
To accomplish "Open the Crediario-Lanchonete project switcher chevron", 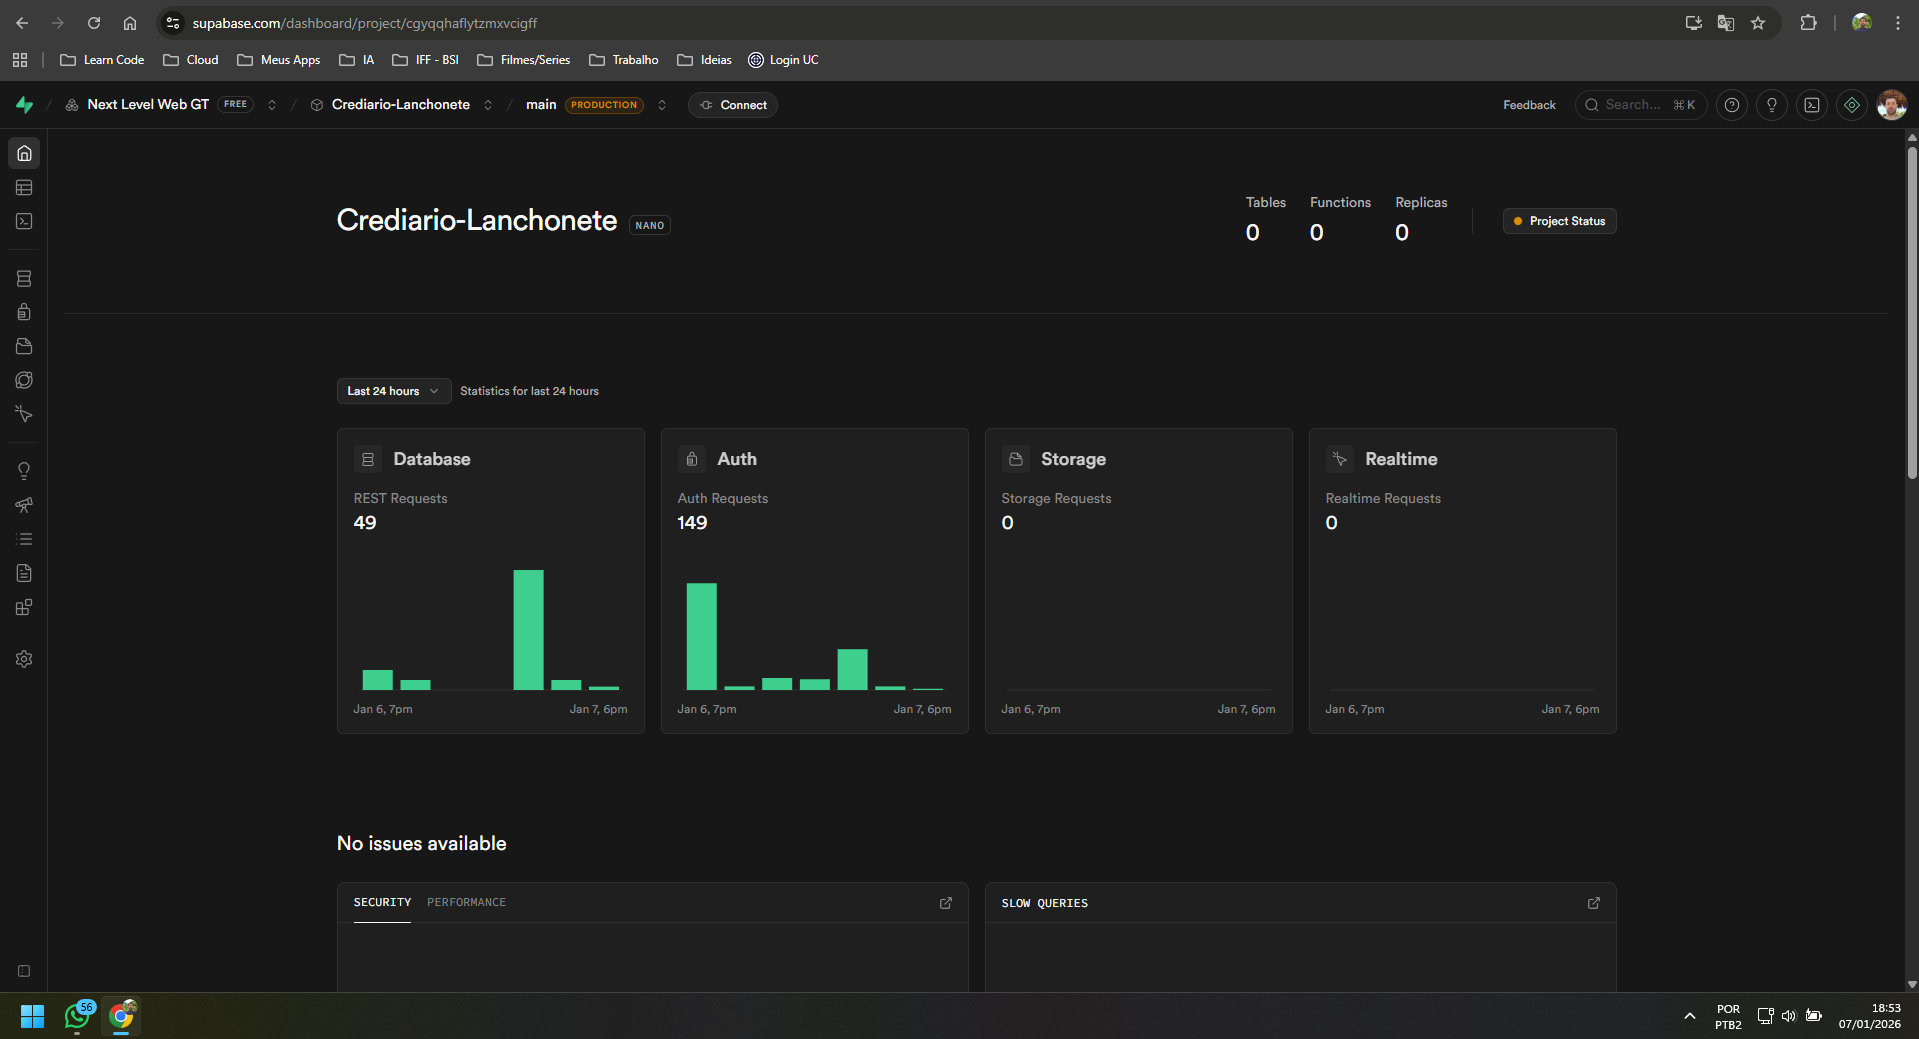I will [488, 105].
